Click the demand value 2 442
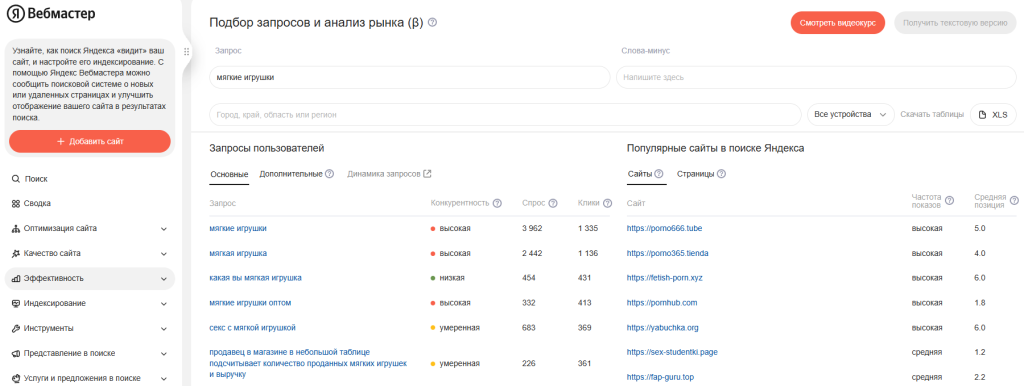Image resolution: width=1024 pixels, height=386 pixels. click(532, 253)
